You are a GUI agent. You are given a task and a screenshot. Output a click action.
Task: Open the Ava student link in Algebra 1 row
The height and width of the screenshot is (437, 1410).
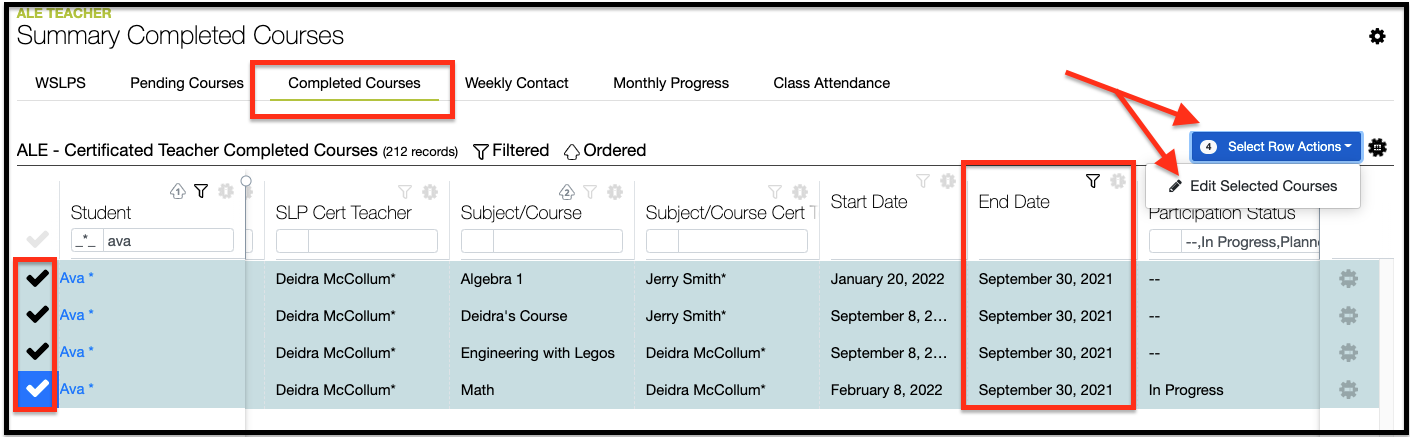pos(75,278)
